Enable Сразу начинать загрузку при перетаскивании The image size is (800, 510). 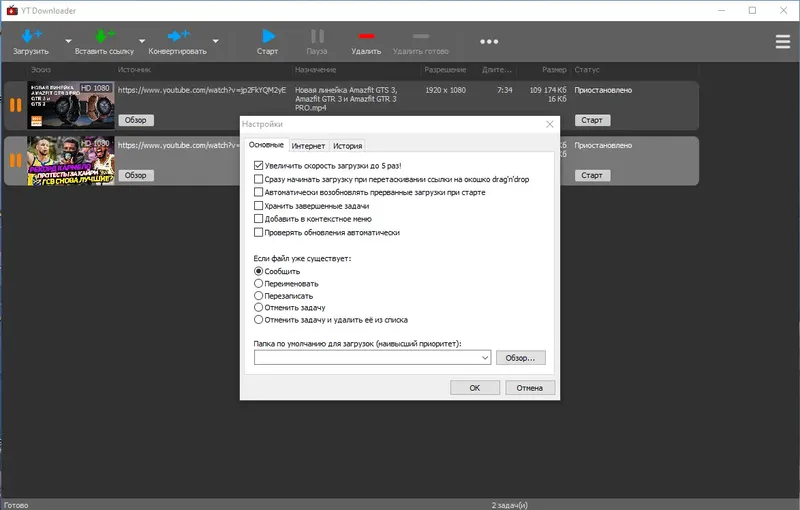pos(258,179)
